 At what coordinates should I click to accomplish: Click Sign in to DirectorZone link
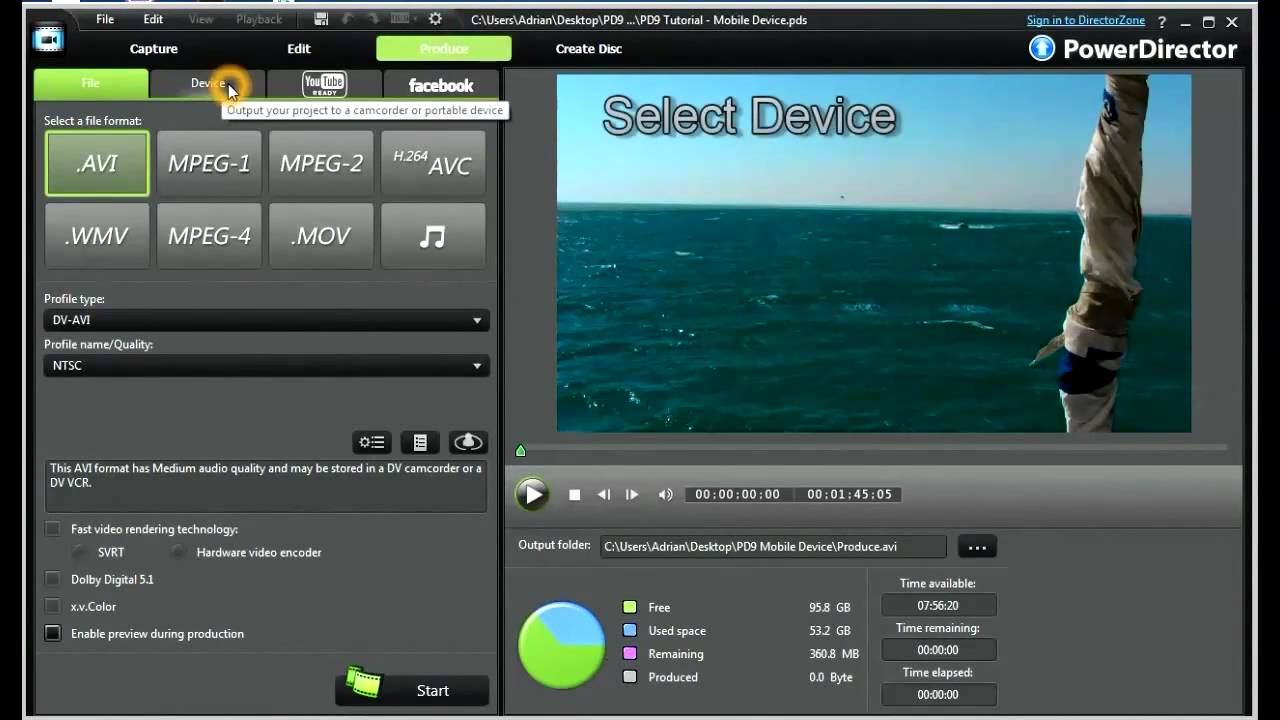click(1086, 20)
